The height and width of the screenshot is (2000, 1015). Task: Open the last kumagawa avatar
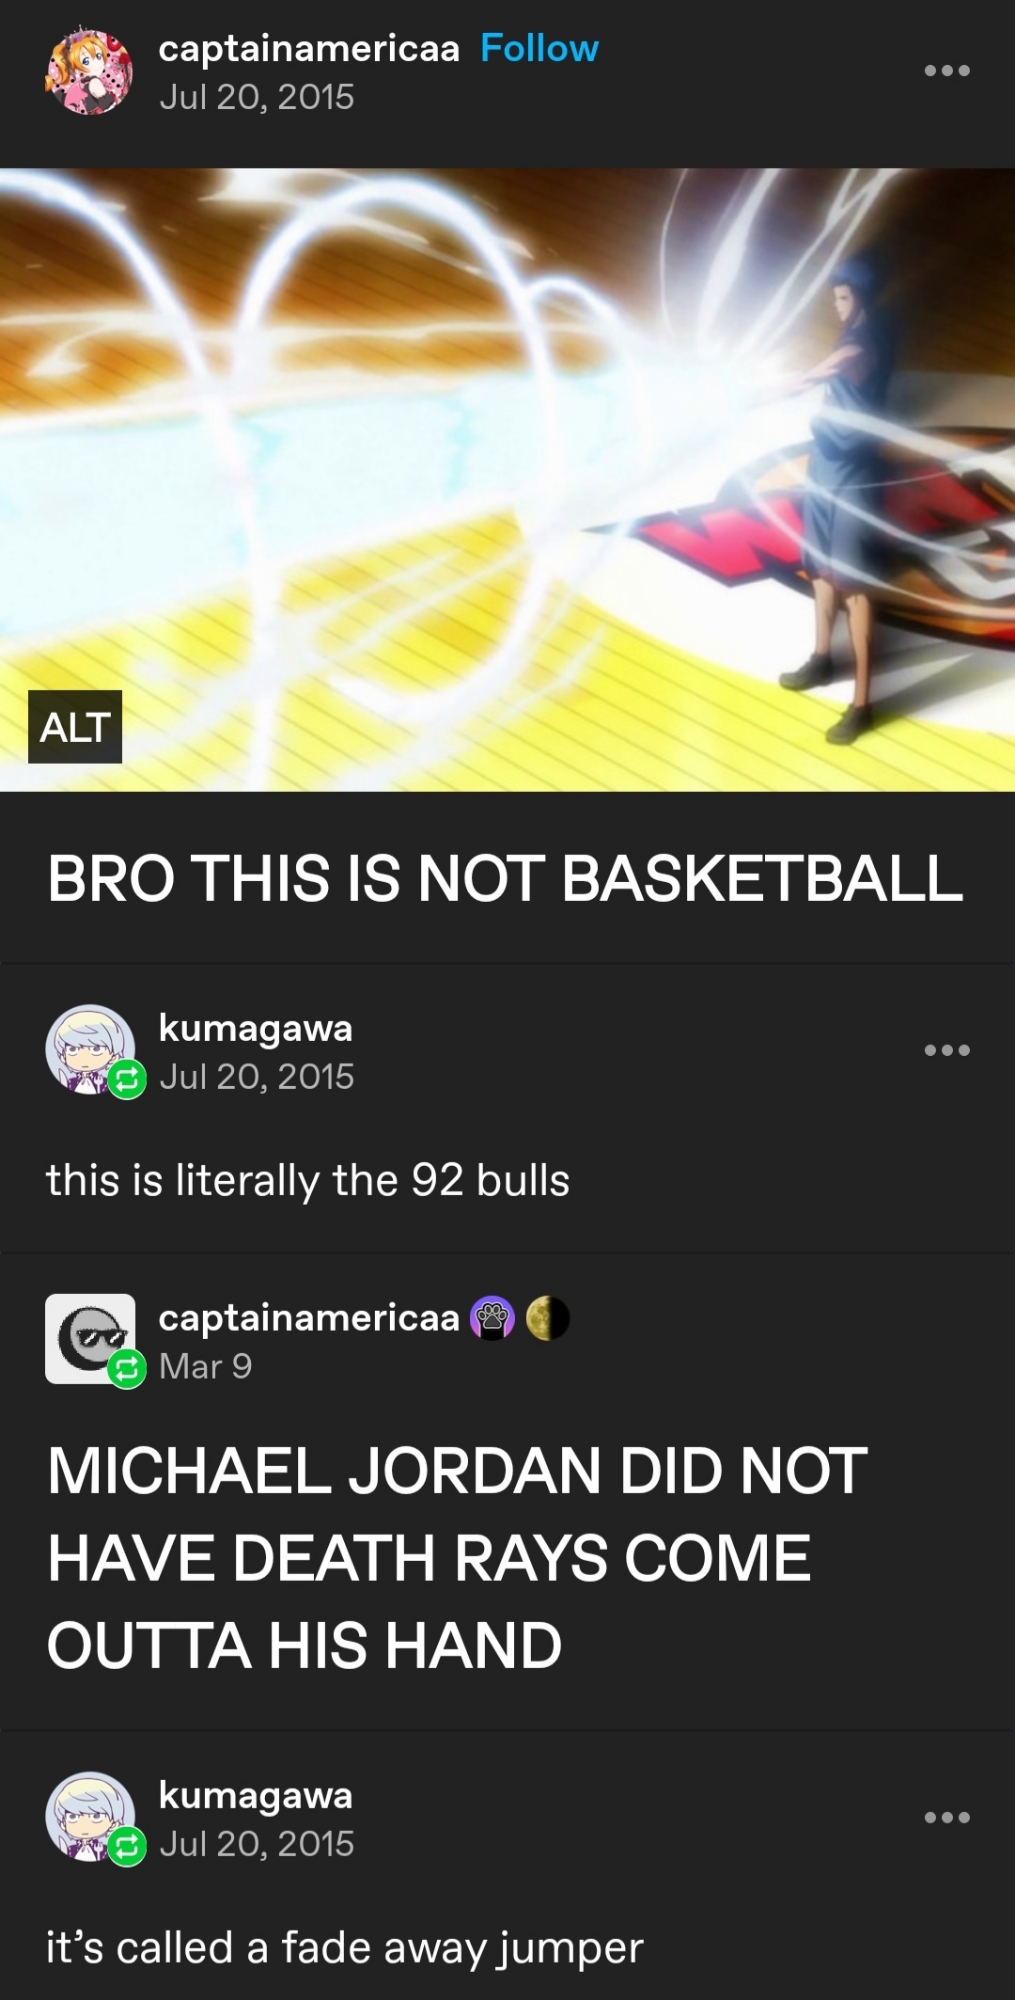pyautogui.click(x=89, y=1816)
